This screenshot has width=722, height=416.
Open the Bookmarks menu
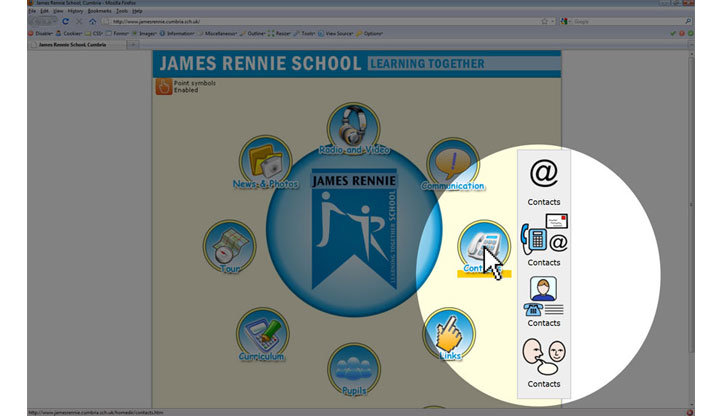pos(99,11)
